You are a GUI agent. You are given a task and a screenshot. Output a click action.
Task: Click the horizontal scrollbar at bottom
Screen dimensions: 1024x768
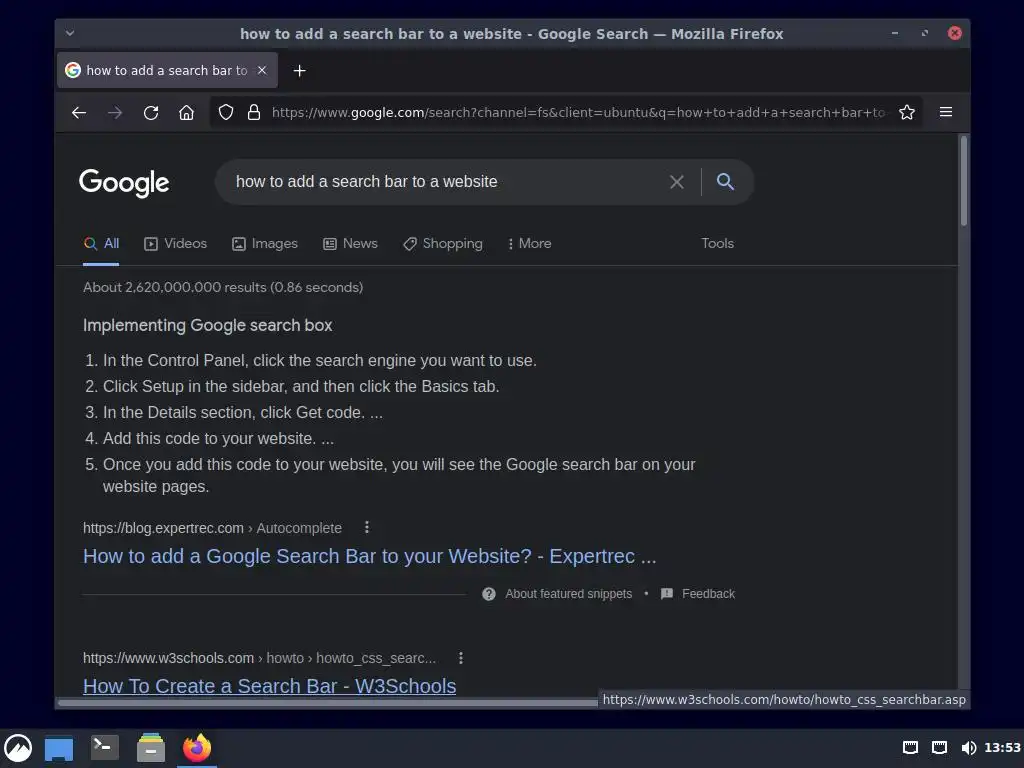327,703
